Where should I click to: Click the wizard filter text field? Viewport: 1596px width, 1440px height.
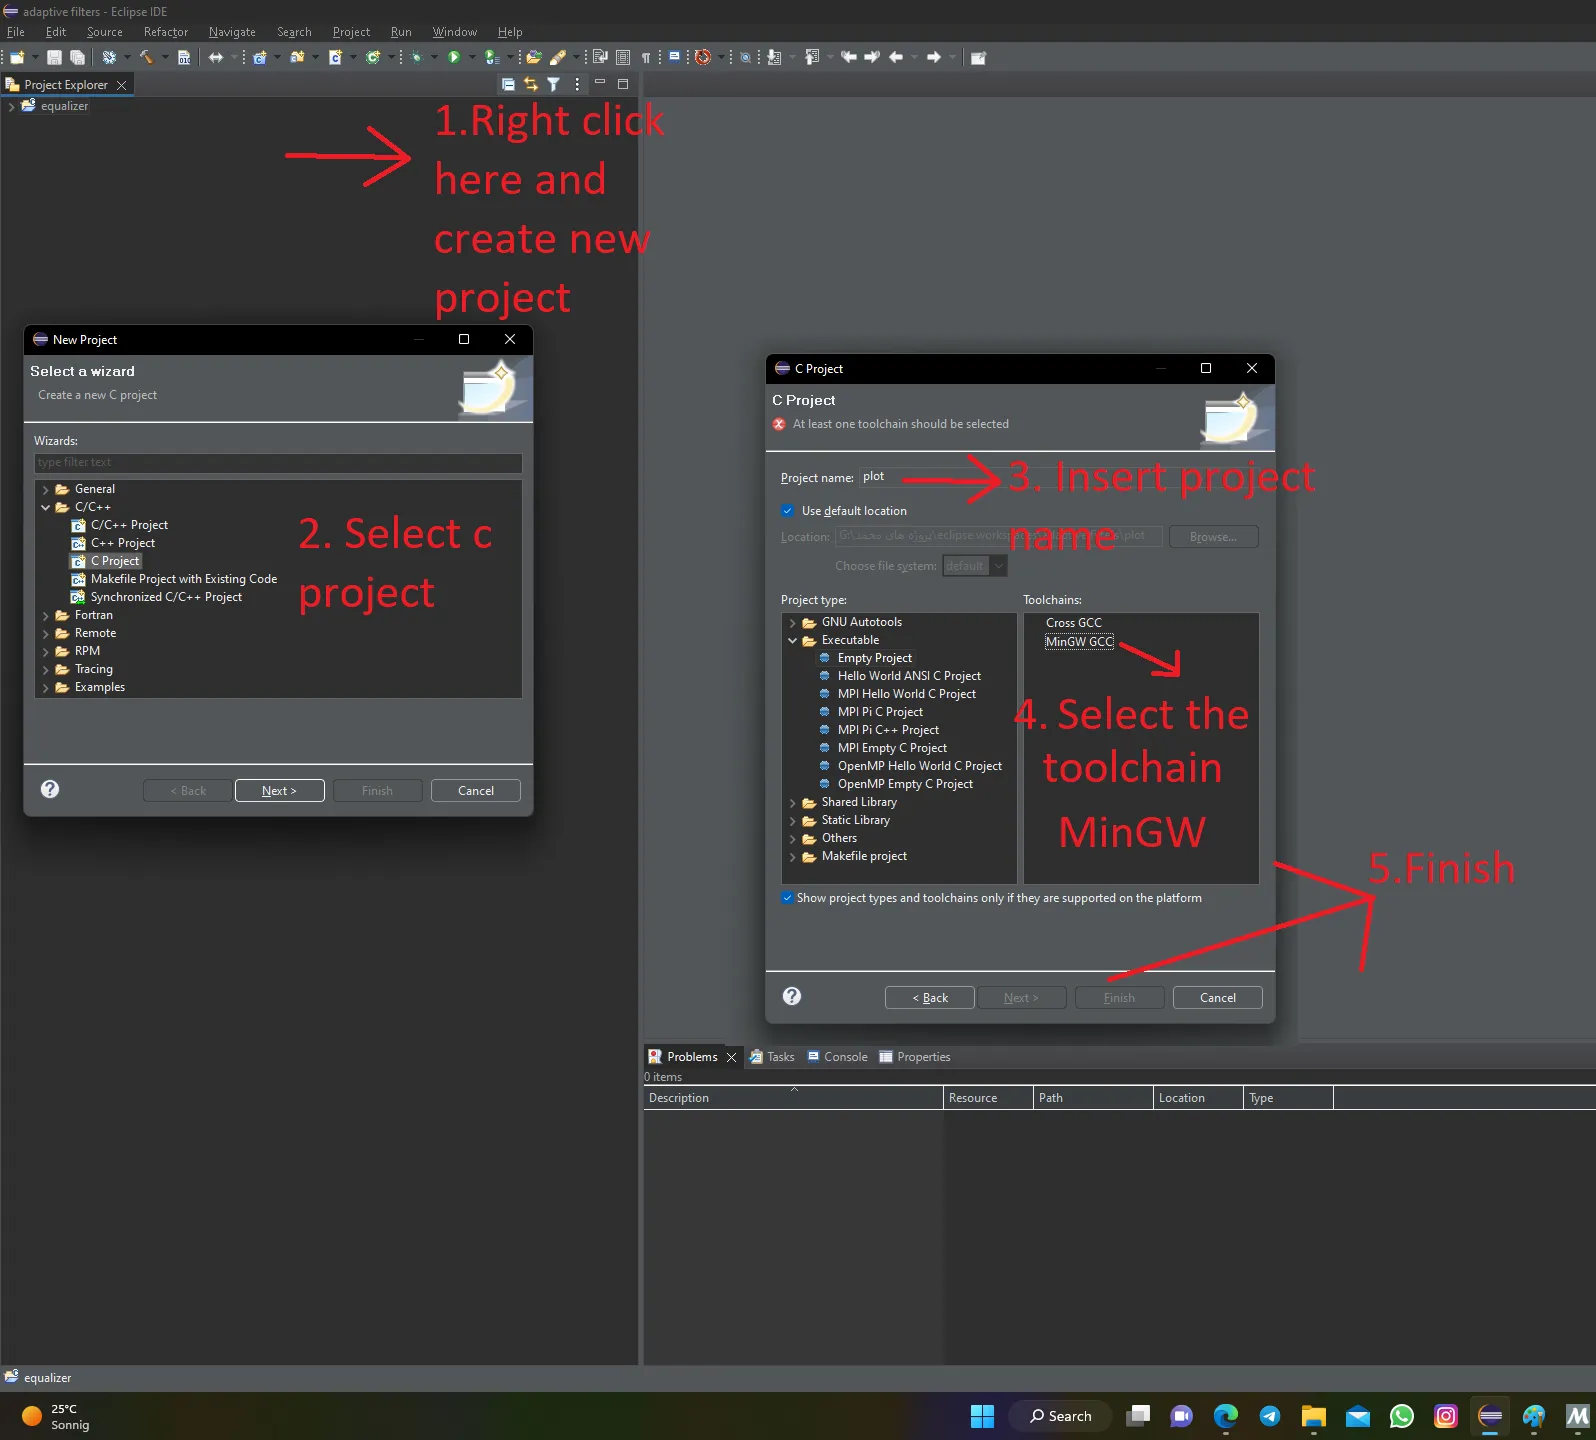click(278, 462)
